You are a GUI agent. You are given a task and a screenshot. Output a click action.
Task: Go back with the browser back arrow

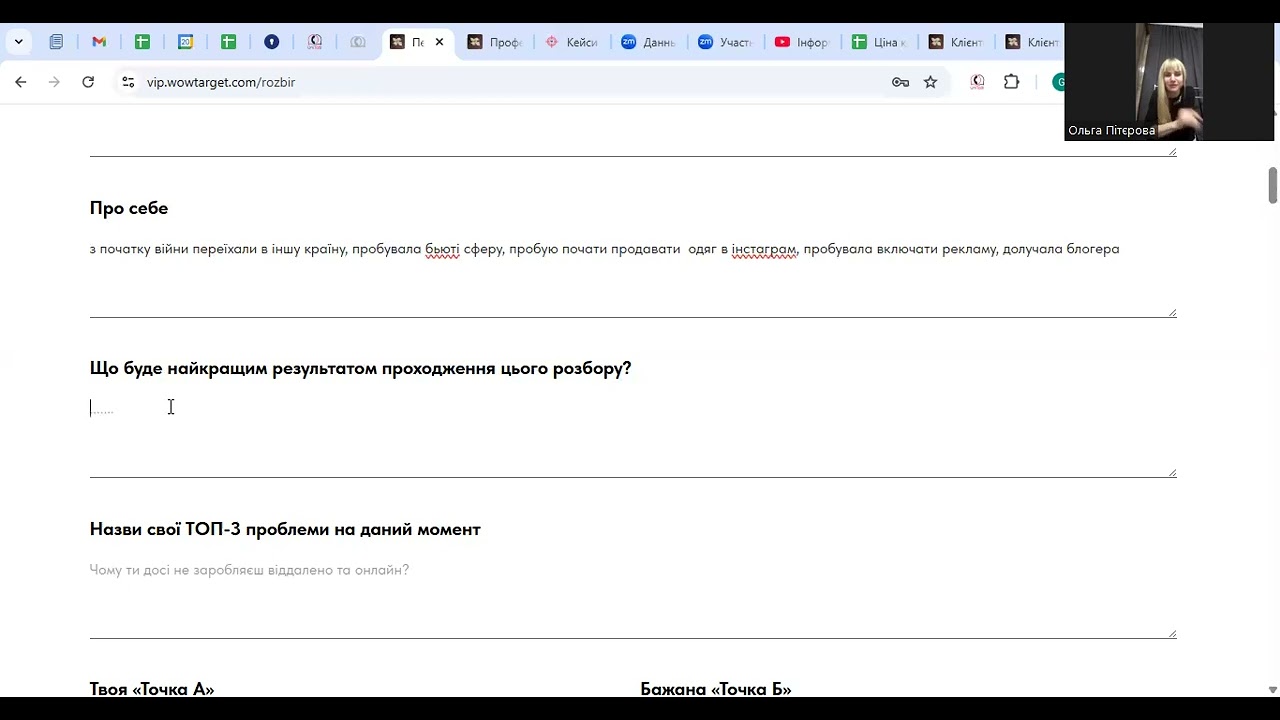pyautogui.click(x=21, y=82)
